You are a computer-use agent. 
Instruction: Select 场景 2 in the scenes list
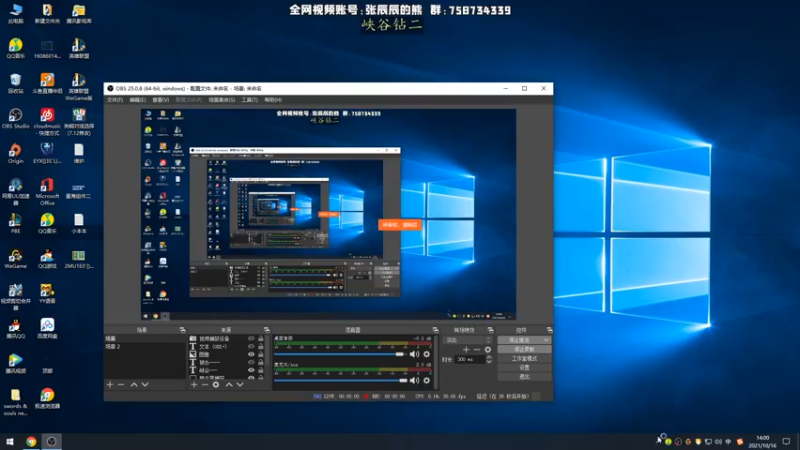coord(145,346)
